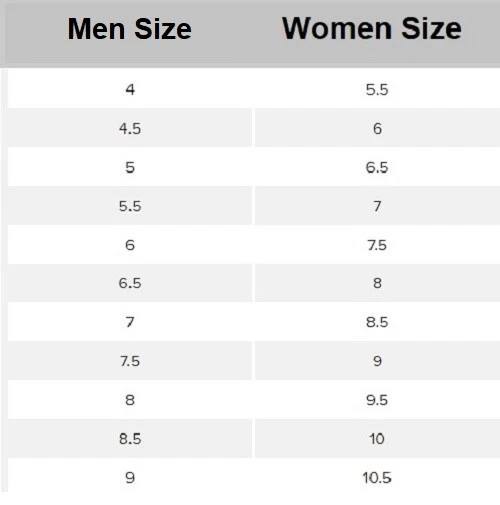Click the women size 8.5 cell

point(377,322)
